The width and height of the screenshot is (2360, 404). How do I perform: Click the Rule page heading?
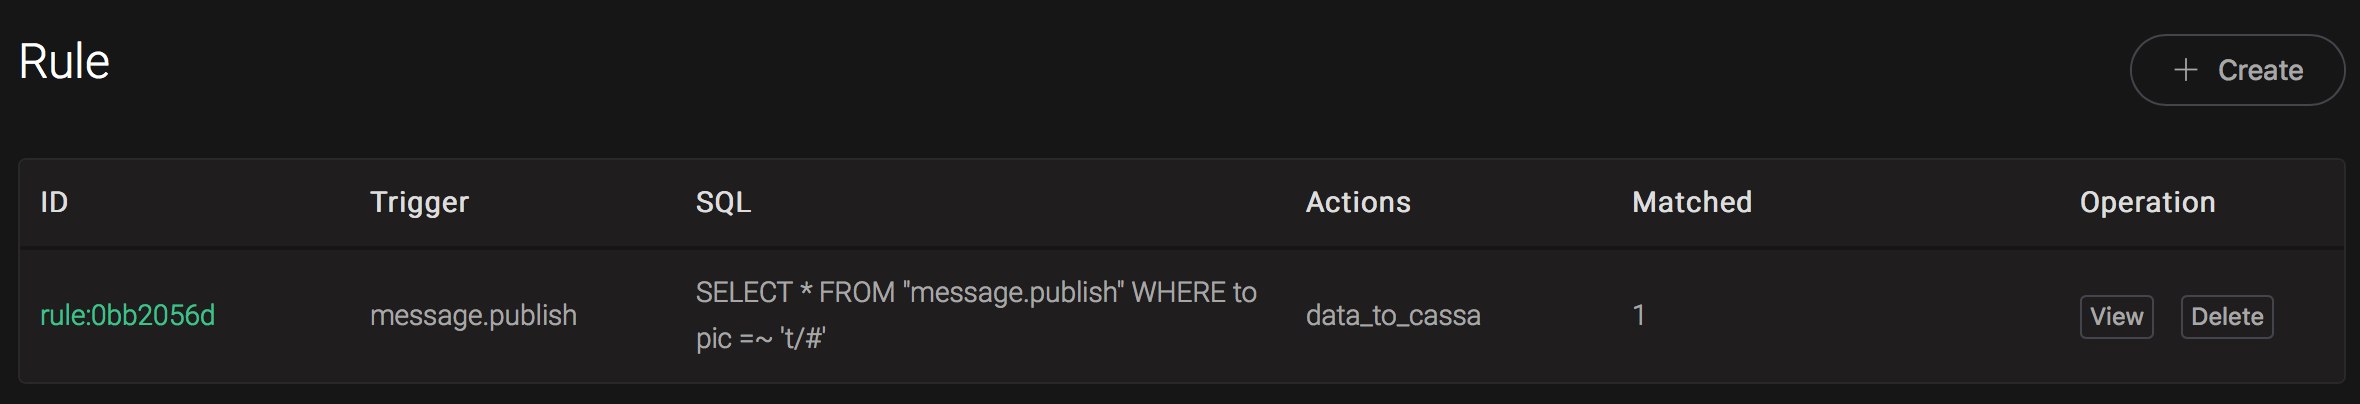tap(64, 62)
